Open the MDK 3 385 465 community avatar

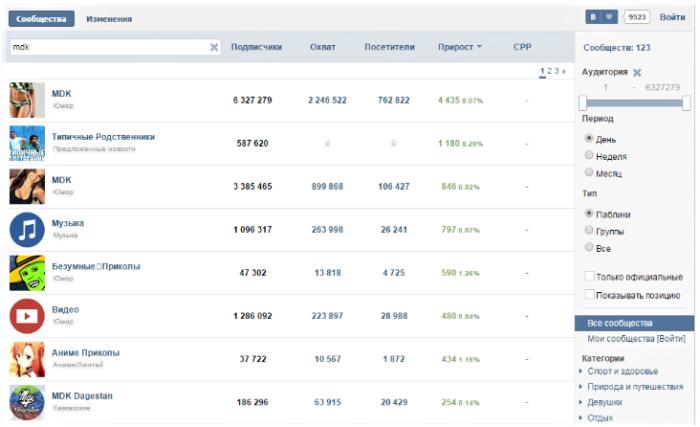[27, 186]
